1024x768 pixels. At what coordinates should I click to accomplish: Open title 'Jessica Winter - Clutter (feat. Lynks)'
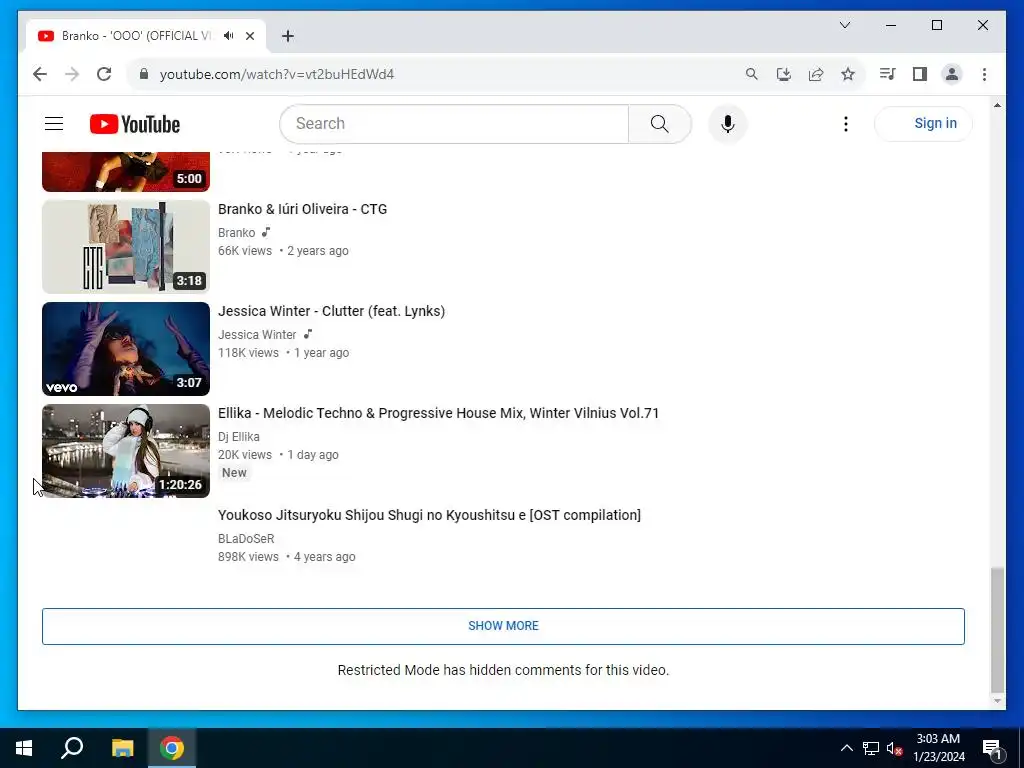pos(332,311)
